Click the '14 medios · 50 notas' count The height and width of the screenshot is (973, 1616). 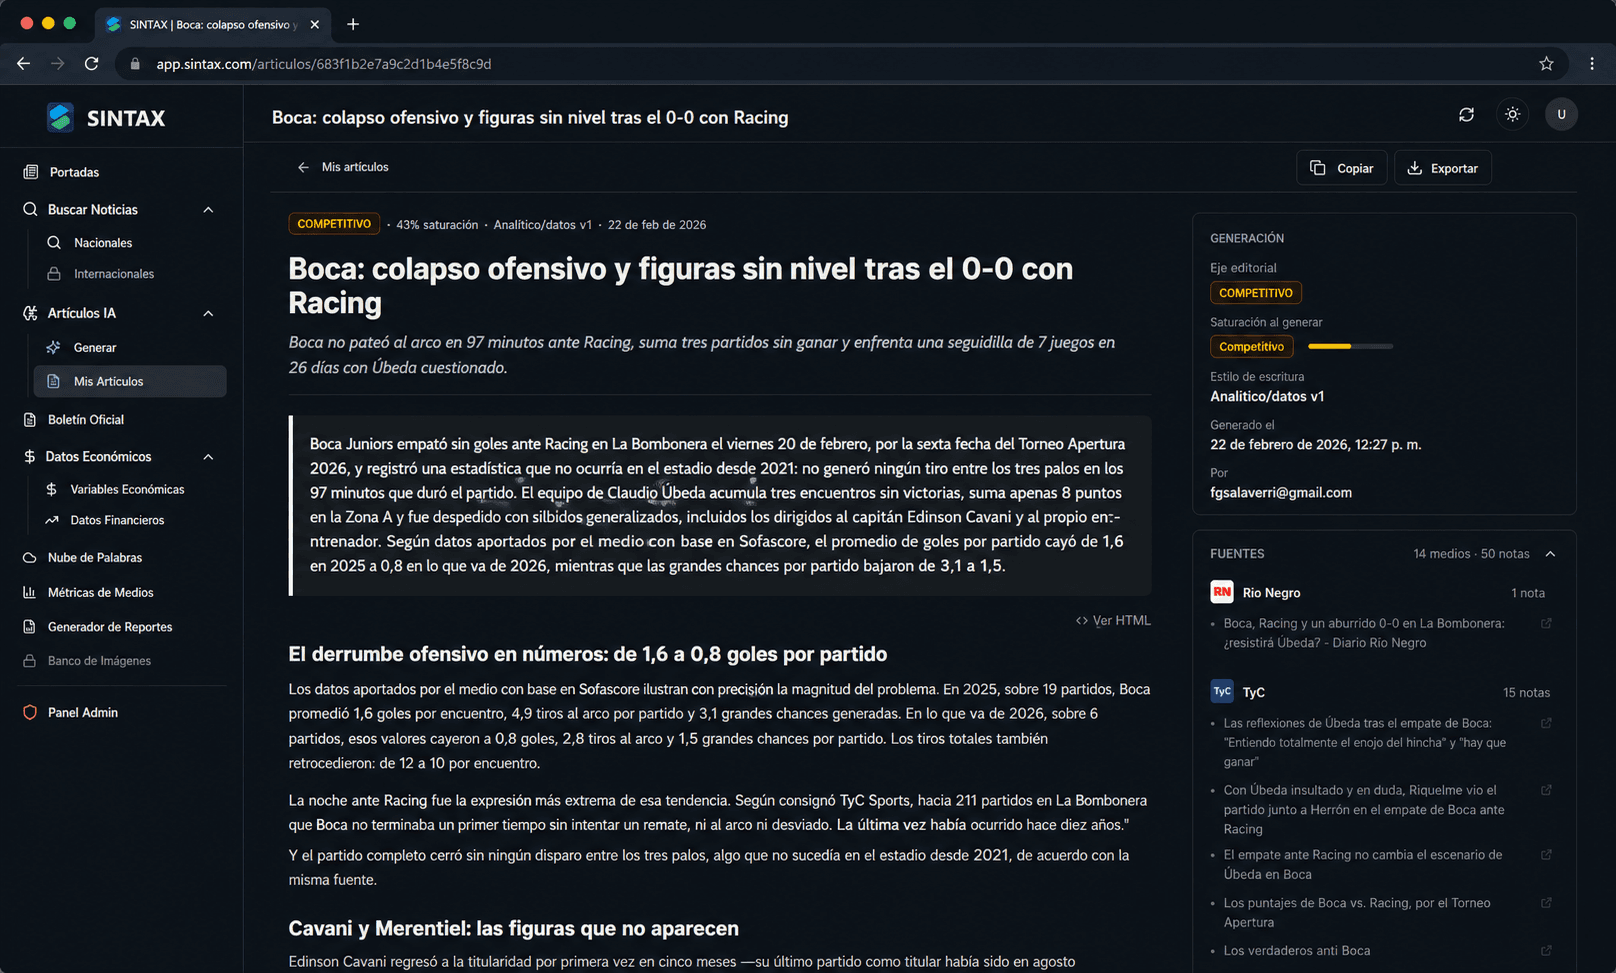(1471, 554)
